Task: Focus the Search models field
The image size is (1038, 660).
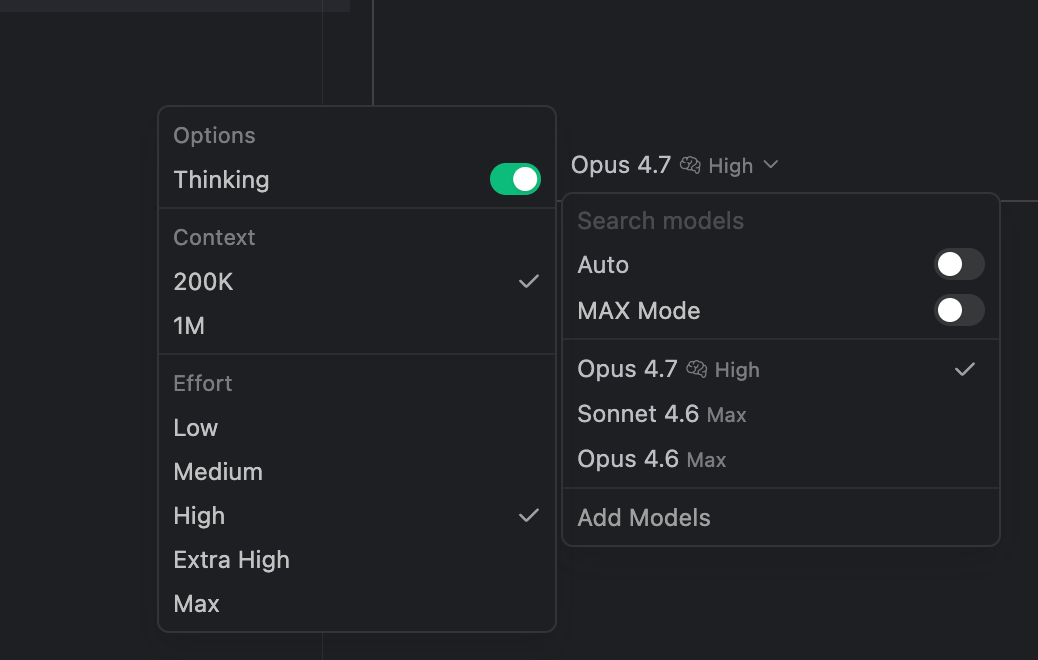Action: click(780, 220)
